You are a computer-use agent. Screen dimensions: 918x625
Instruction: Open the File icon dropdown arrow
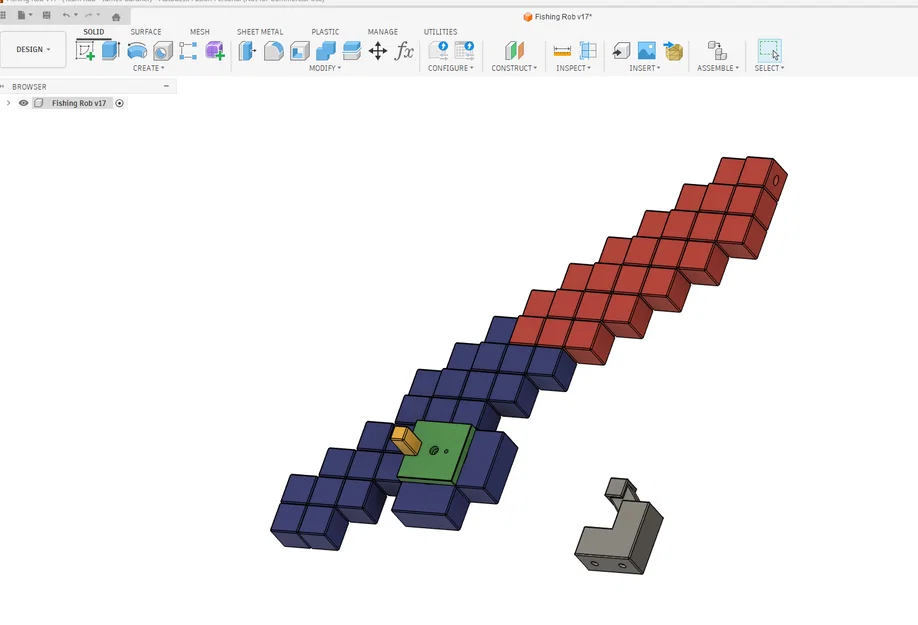click(x=30, y=15)
